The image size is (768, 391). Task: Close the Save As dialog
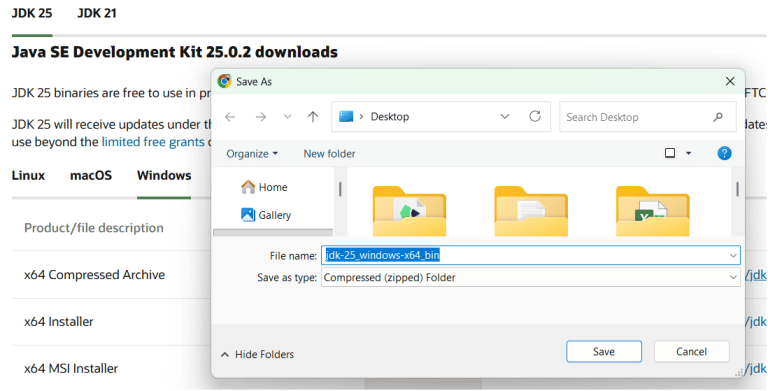(x=730, y=81)
